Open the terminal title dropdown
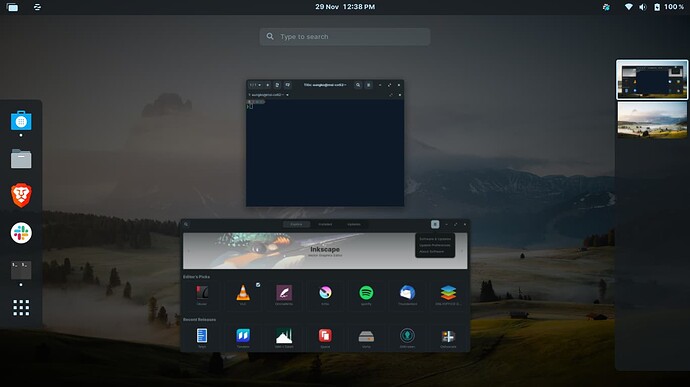Screen dimensions: 690x387 click(x=325, y=85)
